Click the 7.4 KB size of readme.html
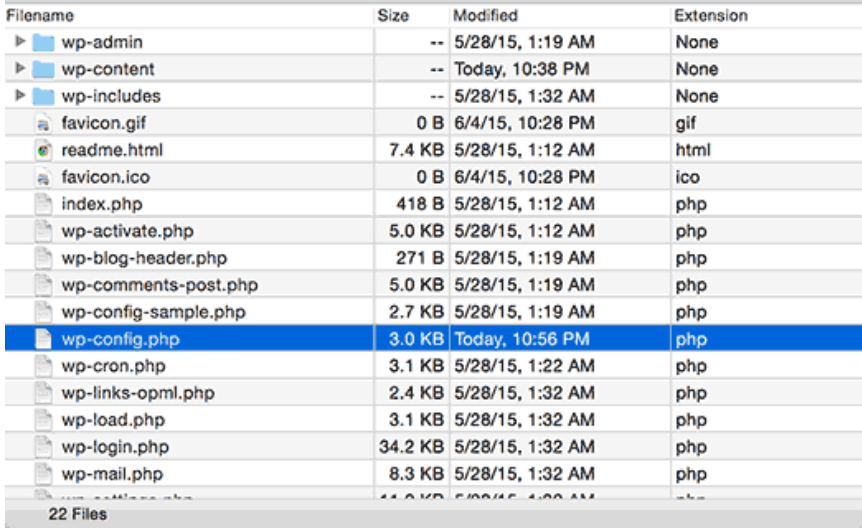The width and height of the screenshot is (862, 531). coord(416,150)
